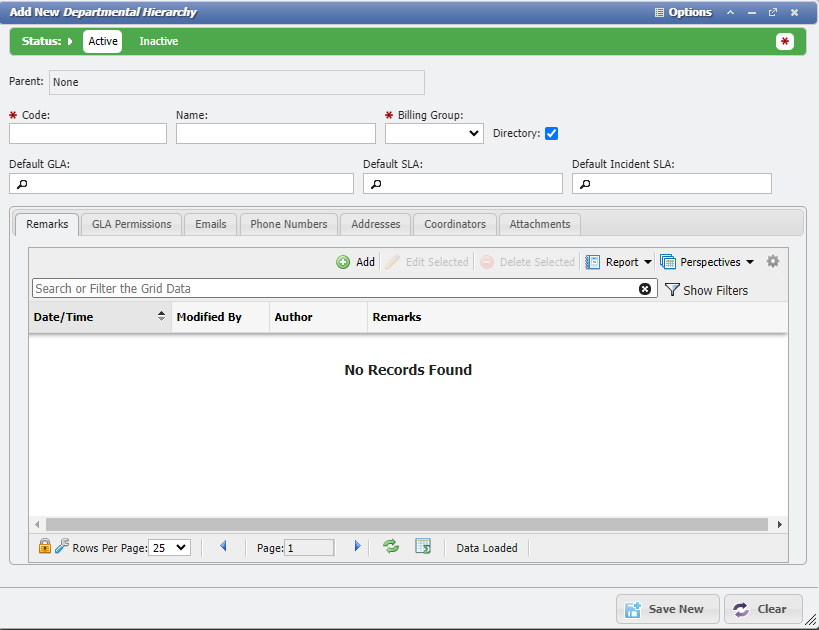Click the green Add icon in grid toolbar
This screenshot has height=630, width=819.
pos(343,262)
